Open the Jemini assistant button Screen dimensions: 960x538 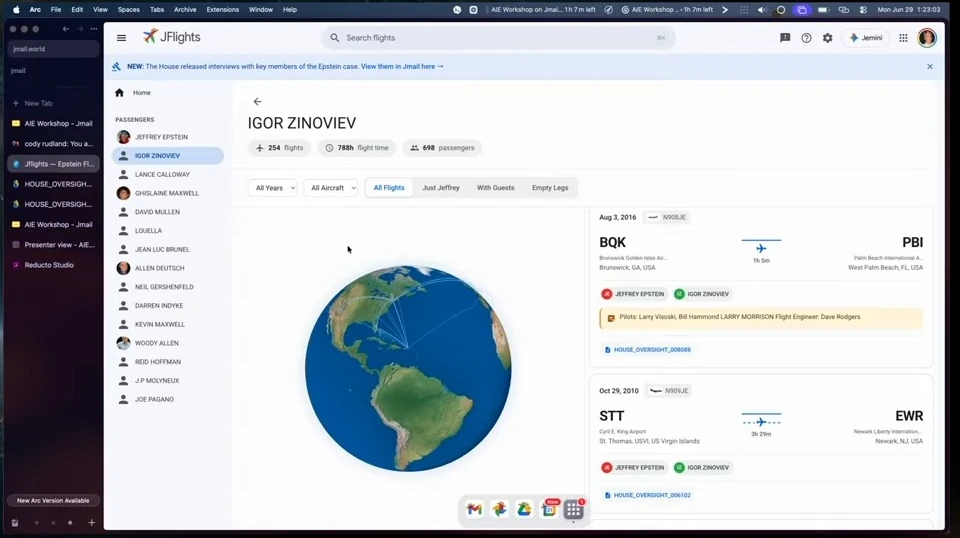pos(866,37)
